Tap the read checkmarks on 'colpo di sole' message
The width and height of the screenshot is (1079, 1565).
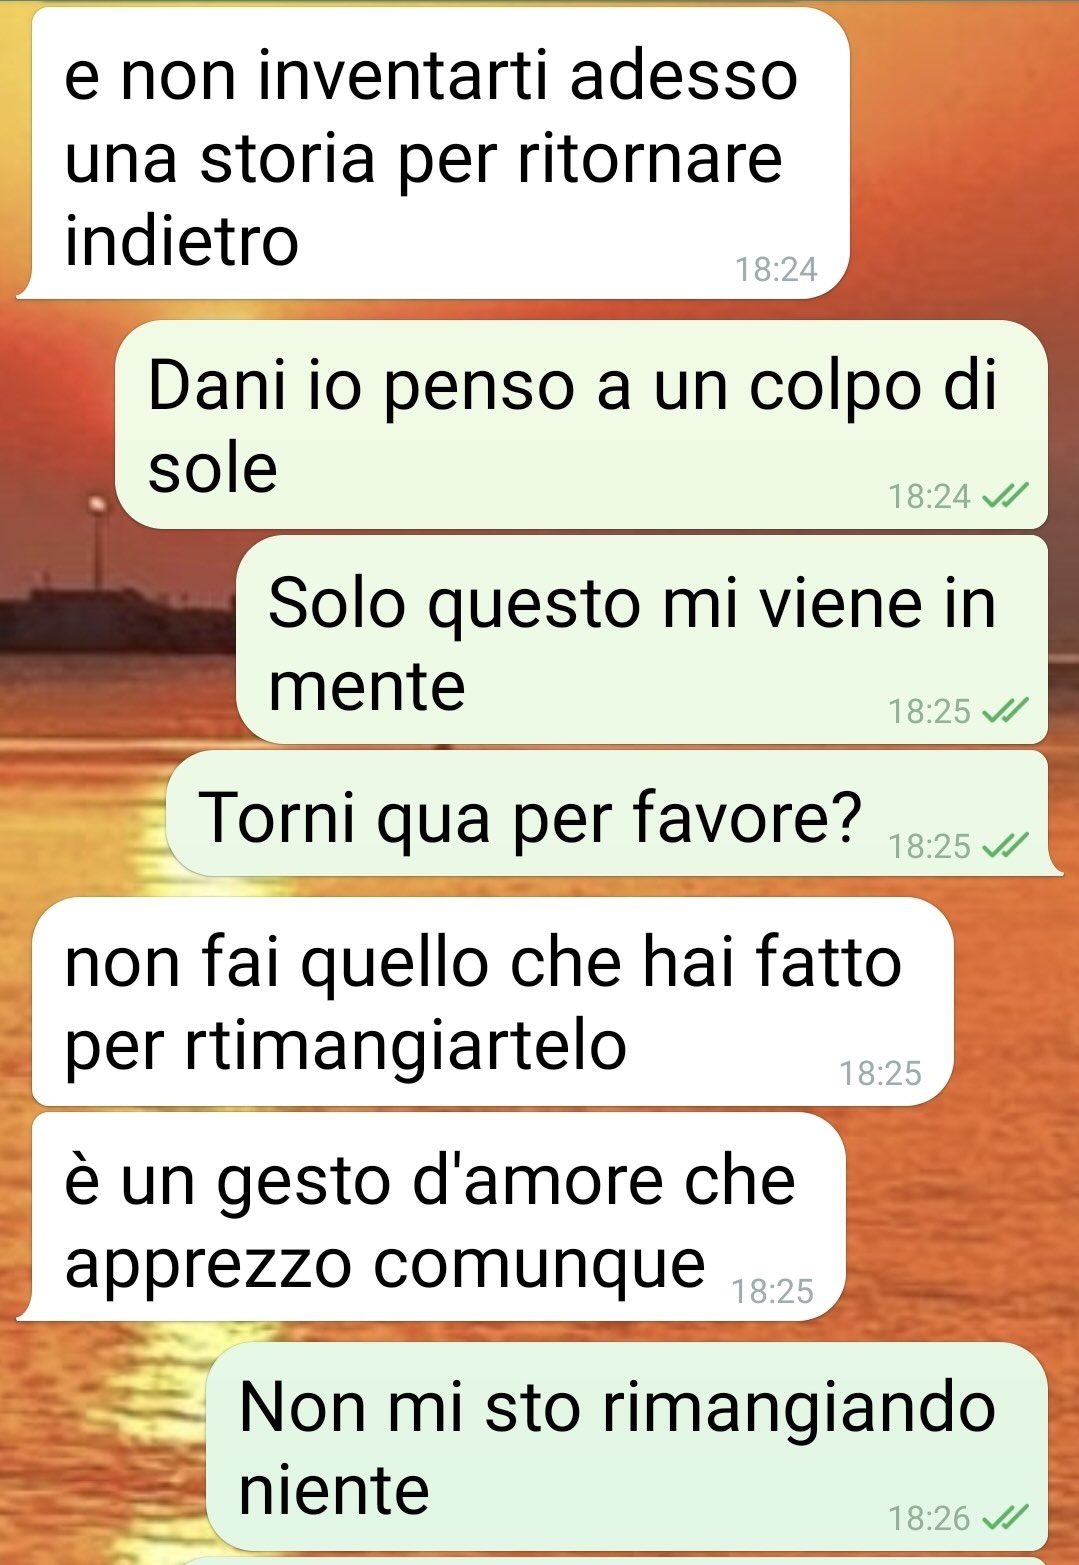click(1005, 496)
